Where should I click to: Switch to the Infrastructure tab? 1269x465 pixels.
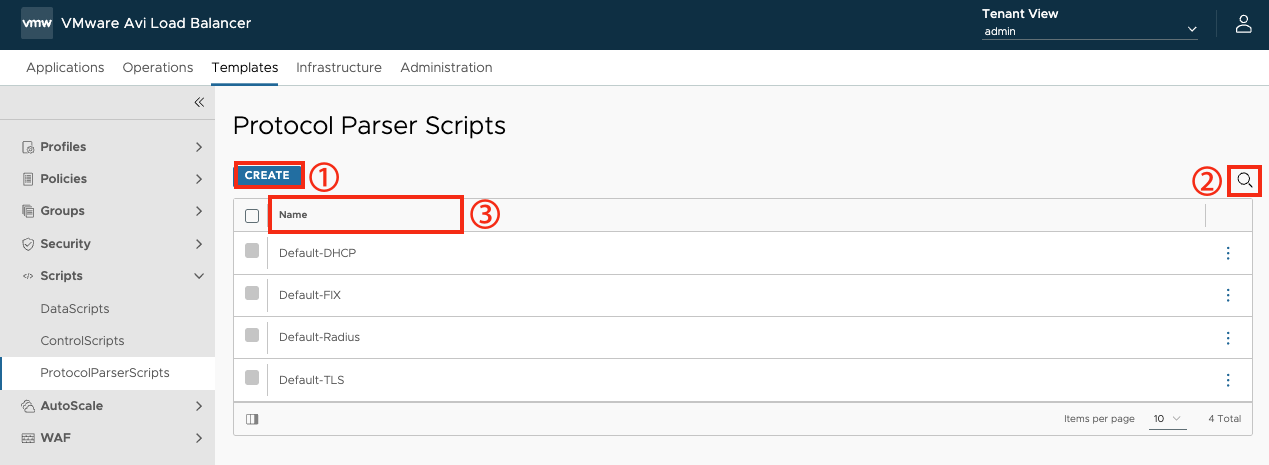tap(339, 68)
